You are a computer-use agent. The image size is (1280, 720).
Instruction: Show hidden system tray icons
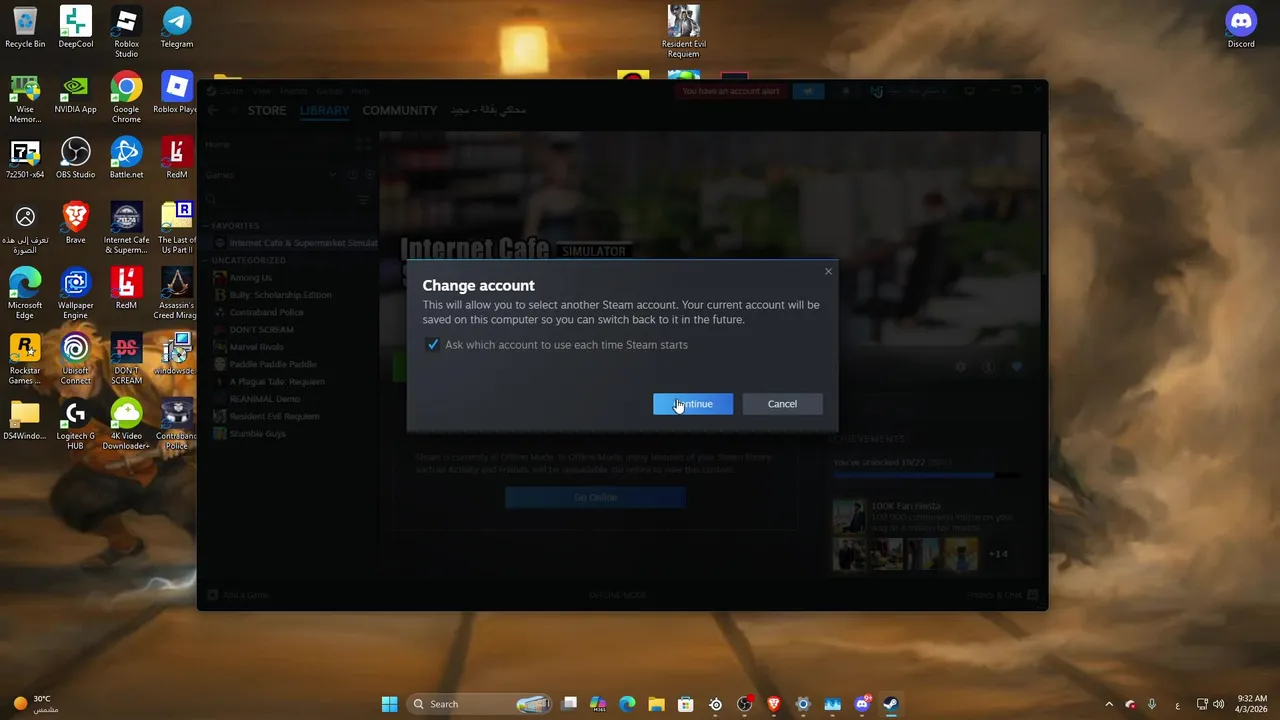[x=1108, y=704]
